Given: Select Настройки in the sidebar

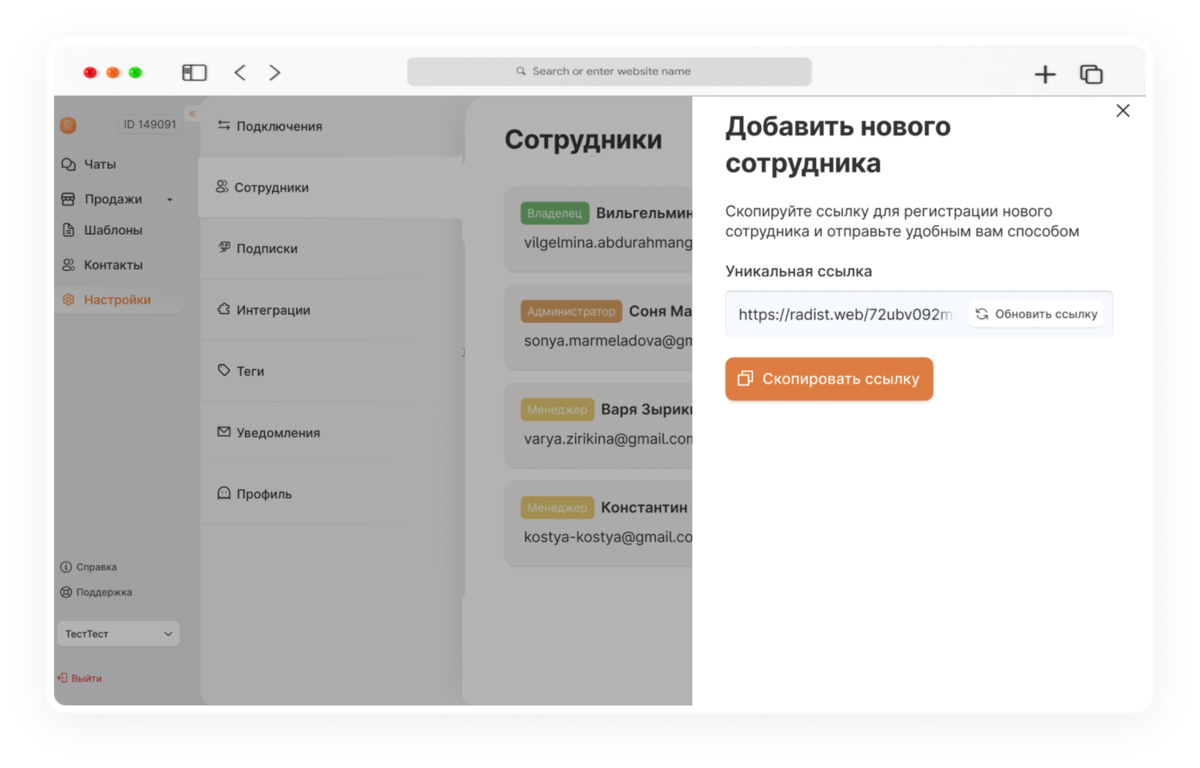Looking at the screenshot, I should pyautogui.click(x=118, y=299).
